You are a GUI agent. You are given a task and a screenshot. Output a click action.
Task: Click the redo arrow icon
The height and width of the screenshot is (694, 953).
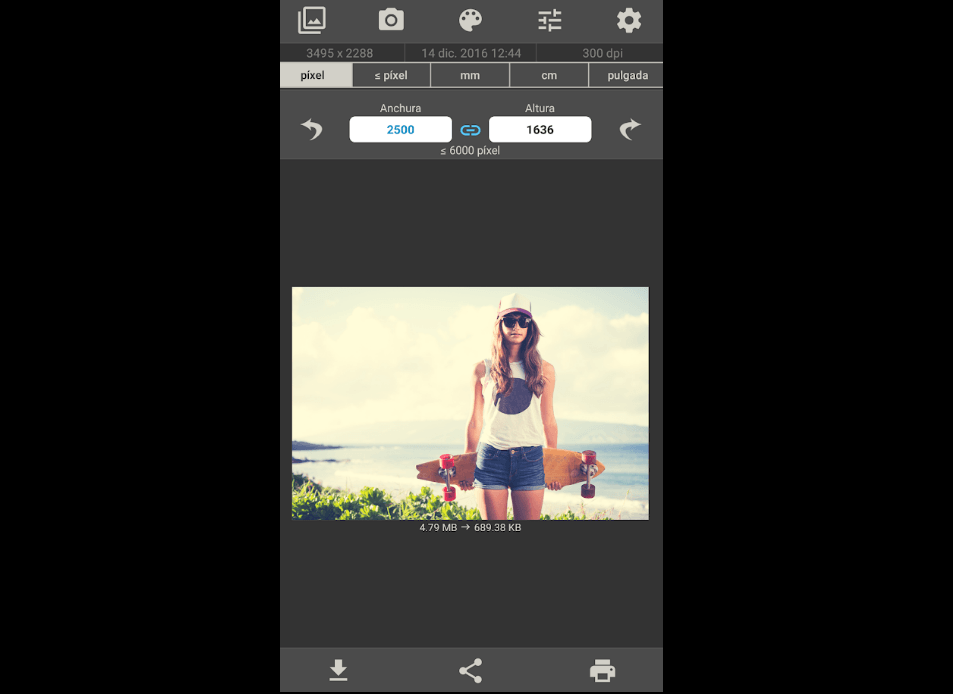(x=630, y=129)
